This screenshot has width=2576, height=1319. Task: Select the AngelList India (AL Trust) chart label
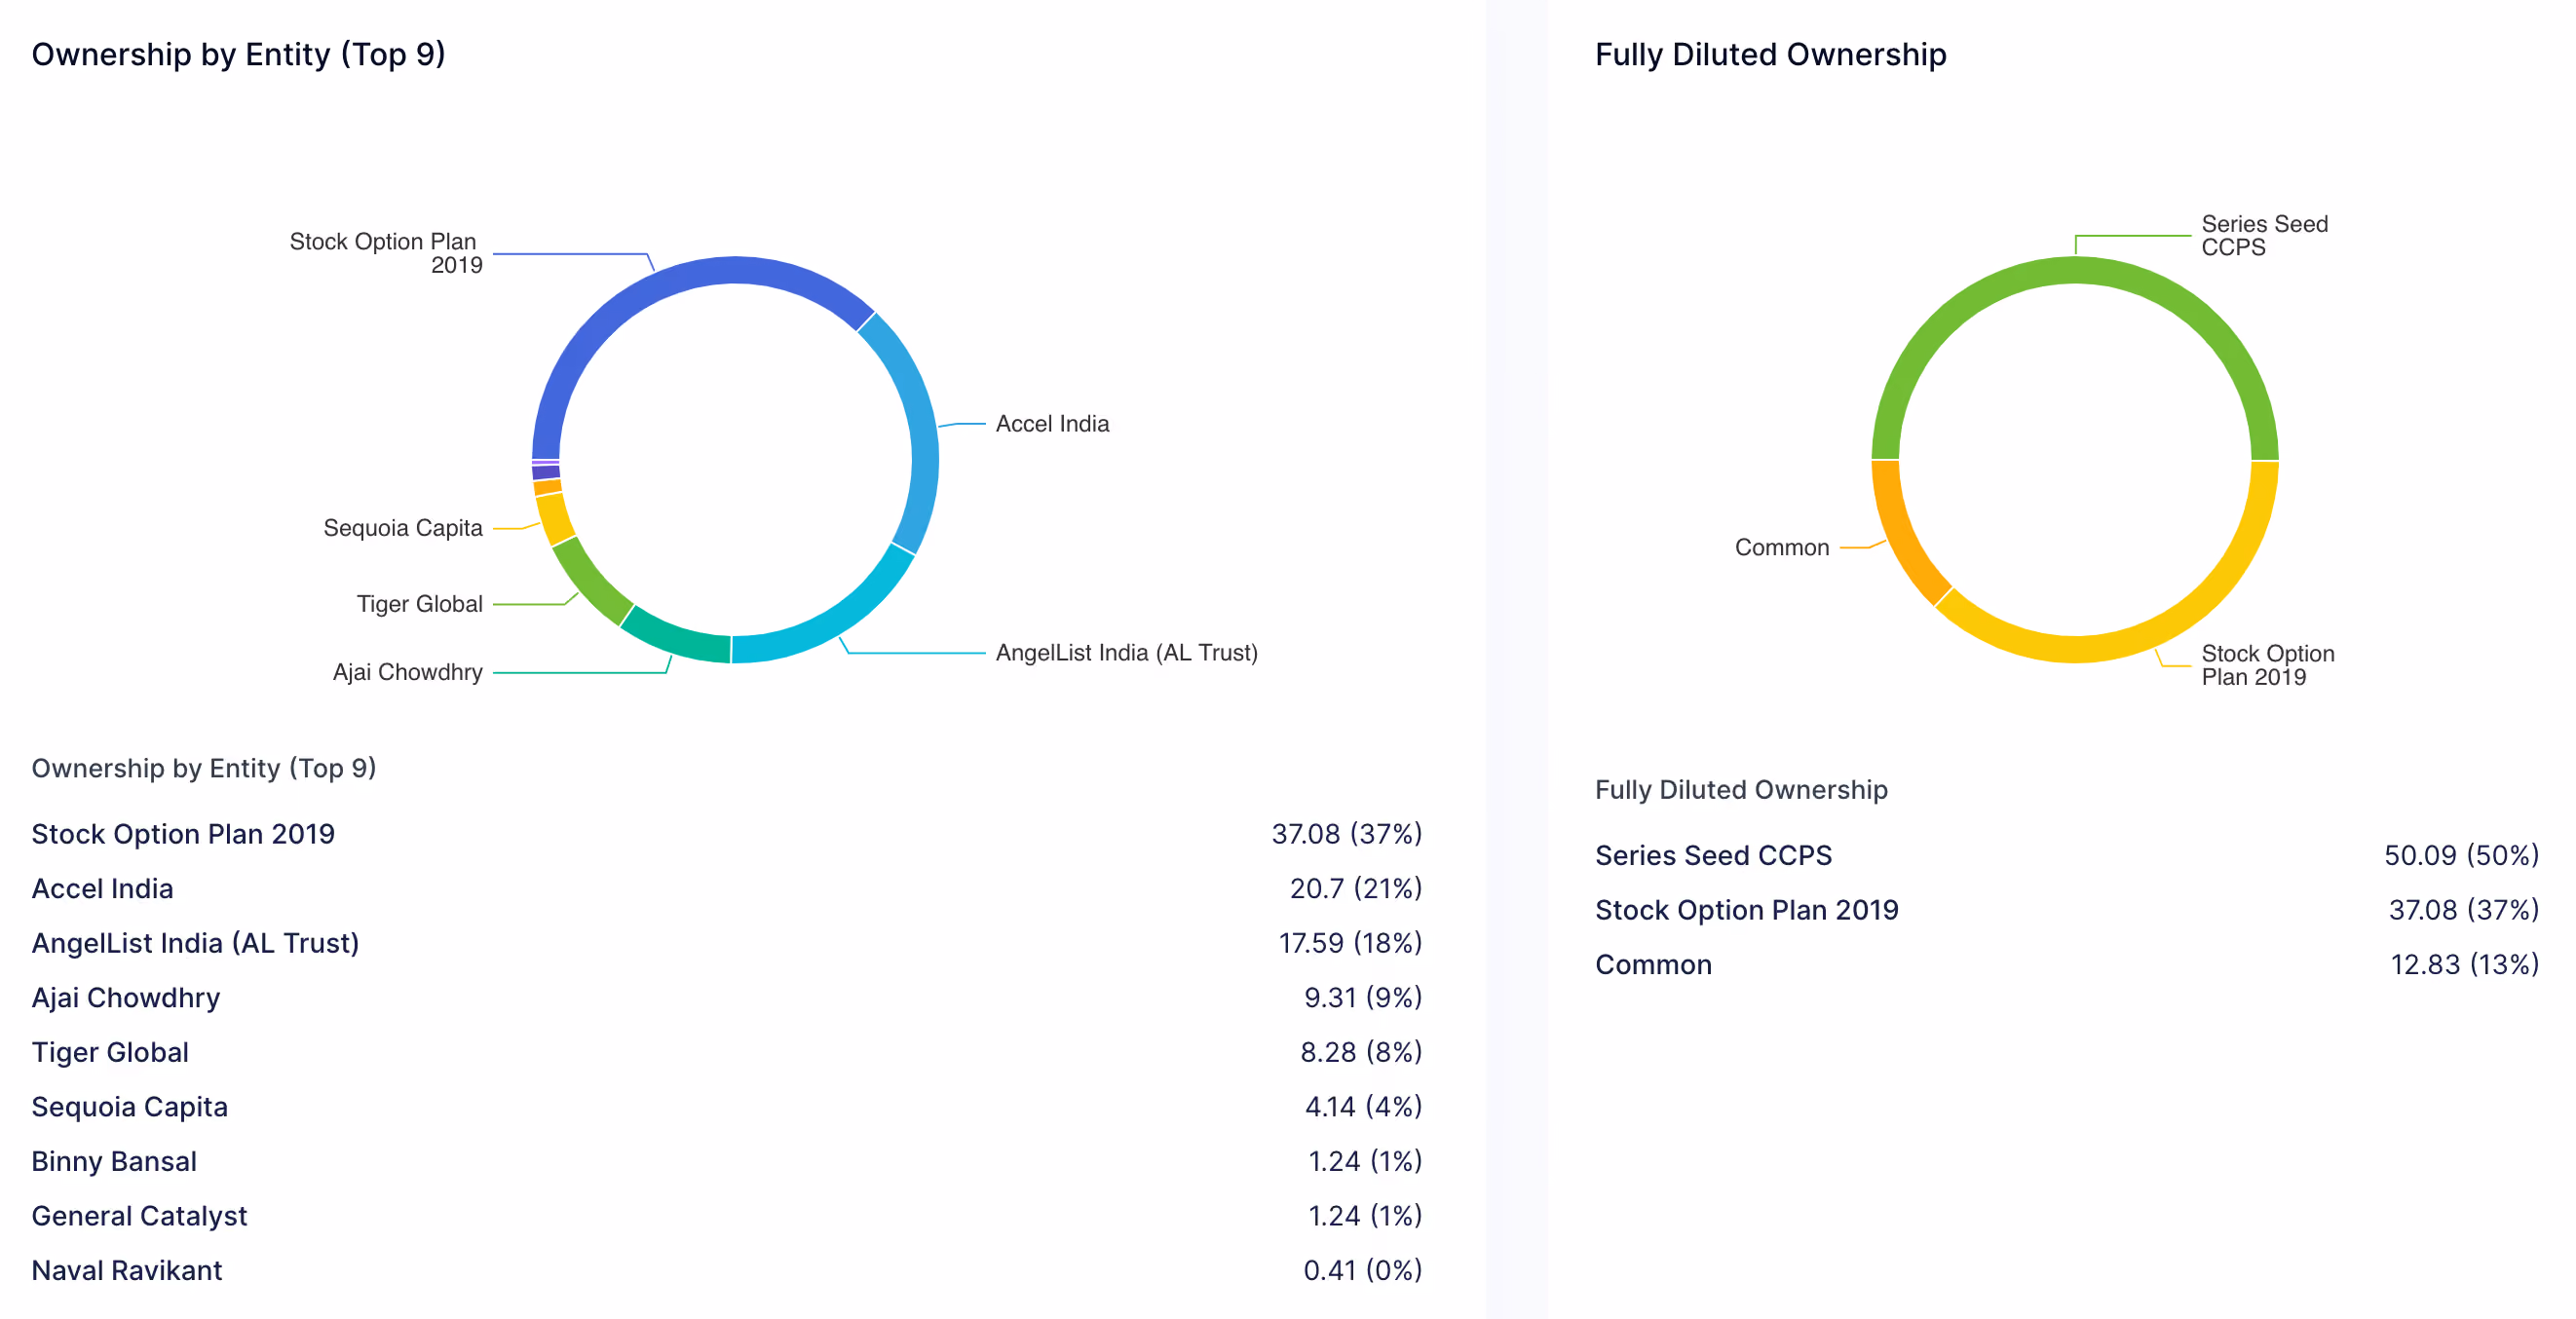1126,653
